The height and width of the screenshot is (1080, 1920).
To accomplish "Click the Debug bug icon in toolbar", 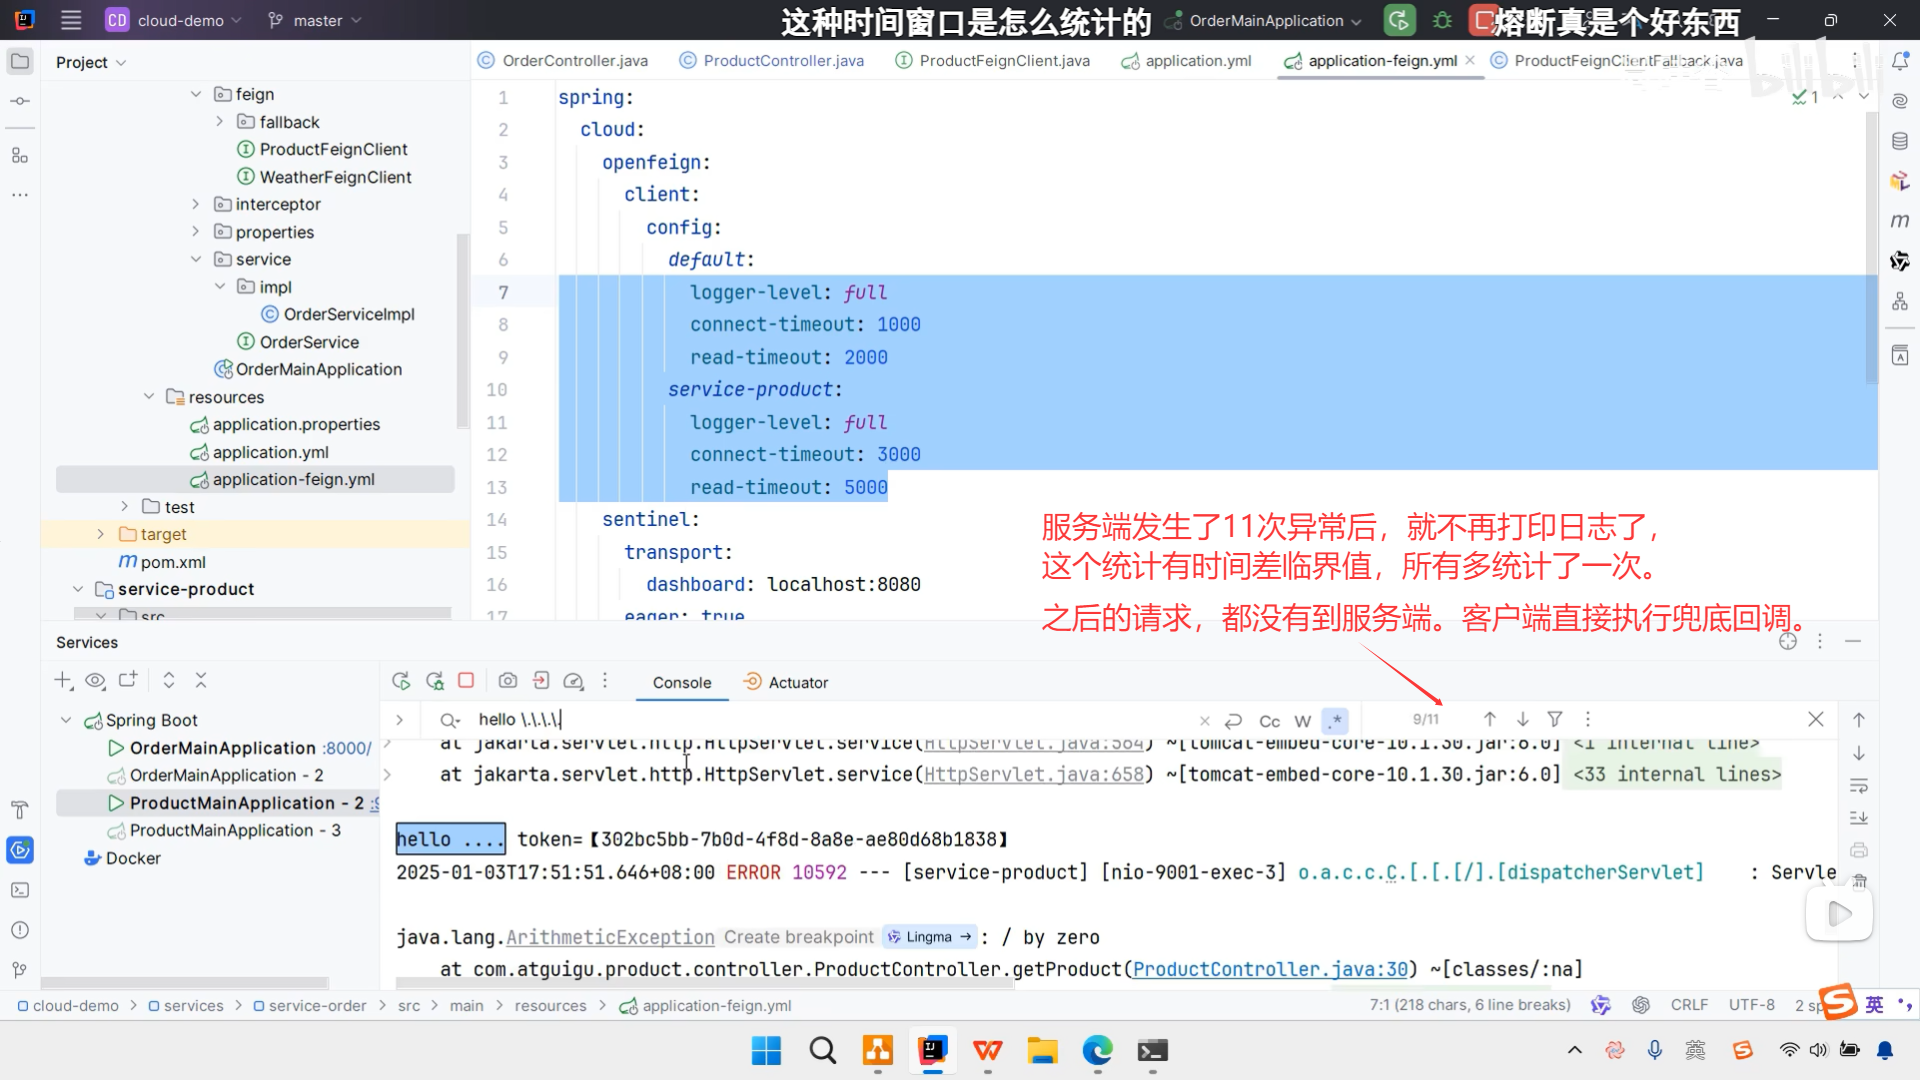I will coord(1442,20).
